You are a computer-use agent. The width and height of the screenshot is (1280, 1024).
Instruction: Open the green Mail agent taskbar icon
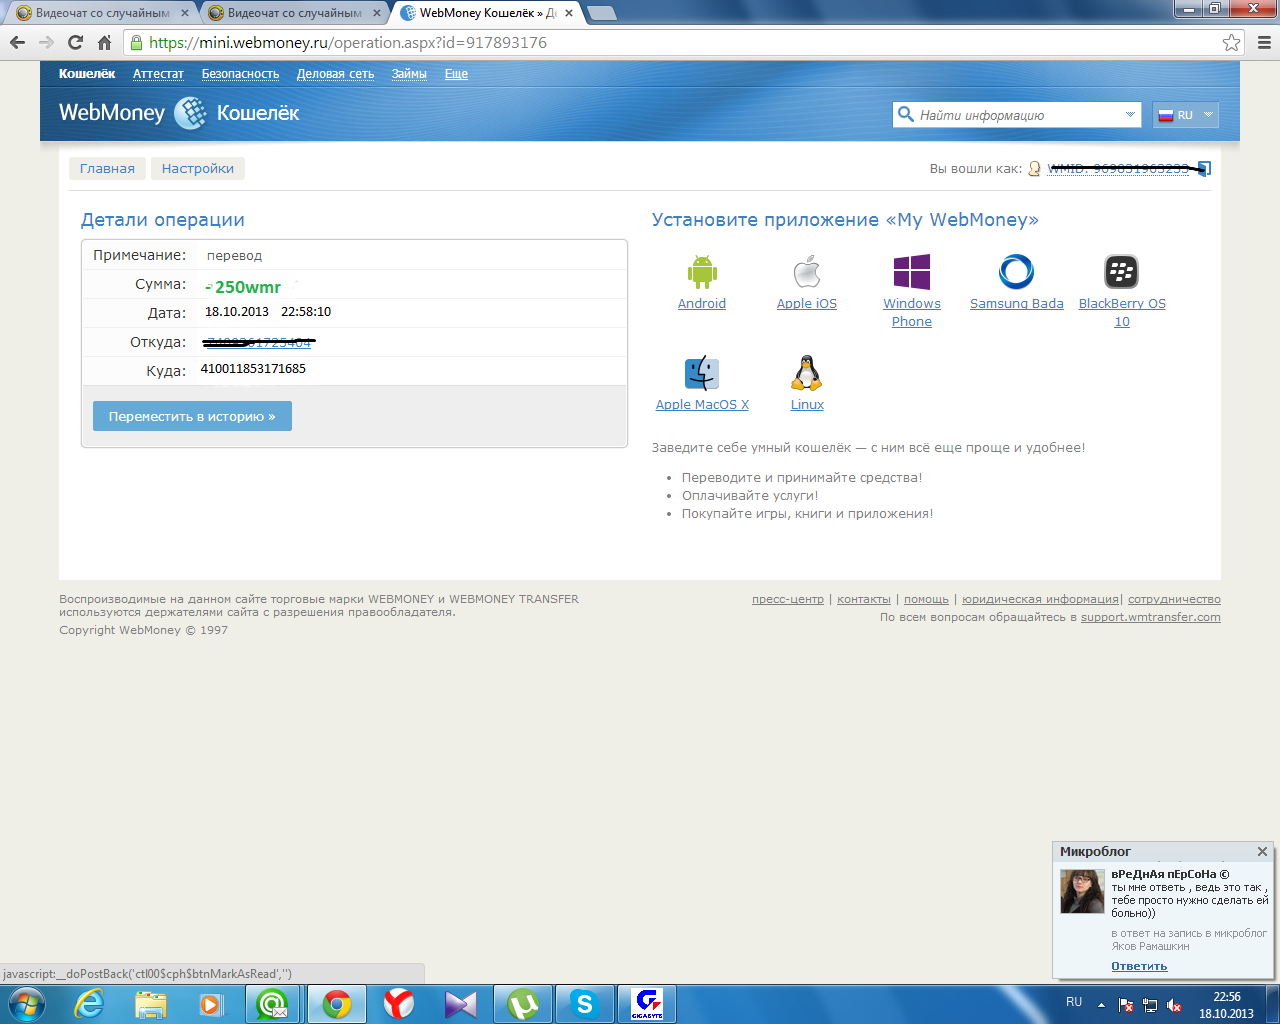coord(272,1004)
